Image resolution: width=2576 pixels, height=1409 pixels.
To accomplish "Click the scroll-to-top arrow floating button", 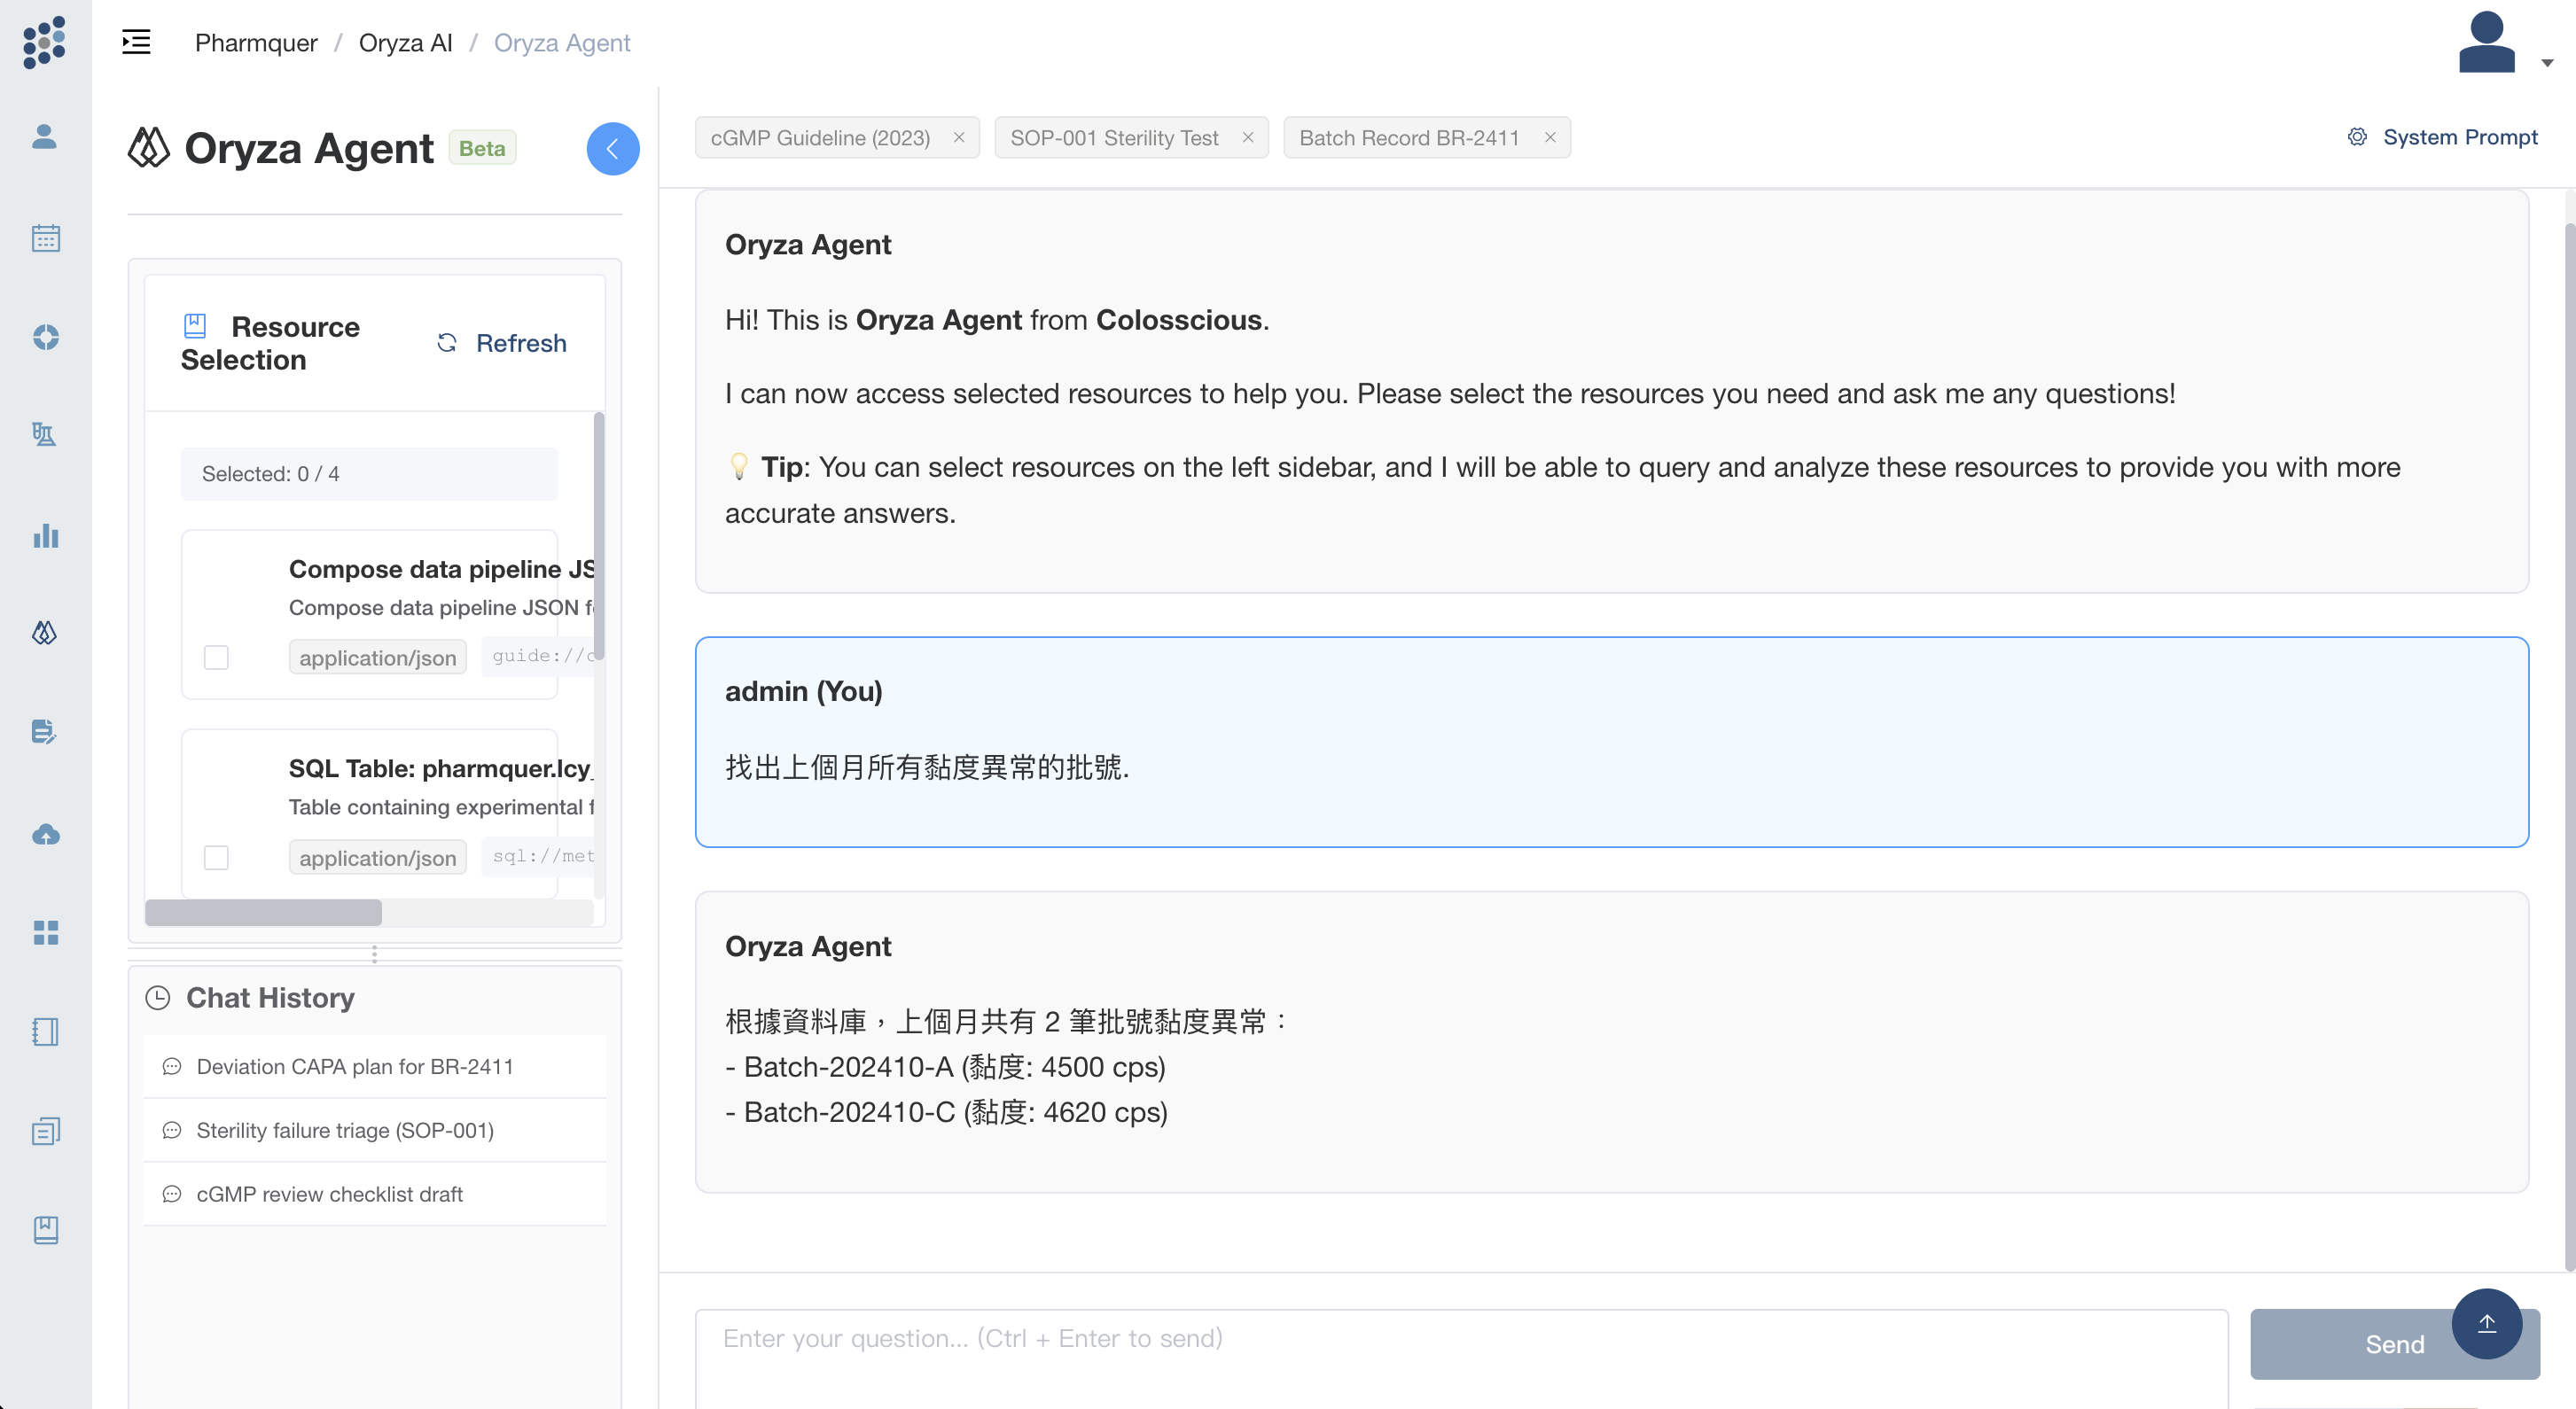I will (x=2485, y=1323).
